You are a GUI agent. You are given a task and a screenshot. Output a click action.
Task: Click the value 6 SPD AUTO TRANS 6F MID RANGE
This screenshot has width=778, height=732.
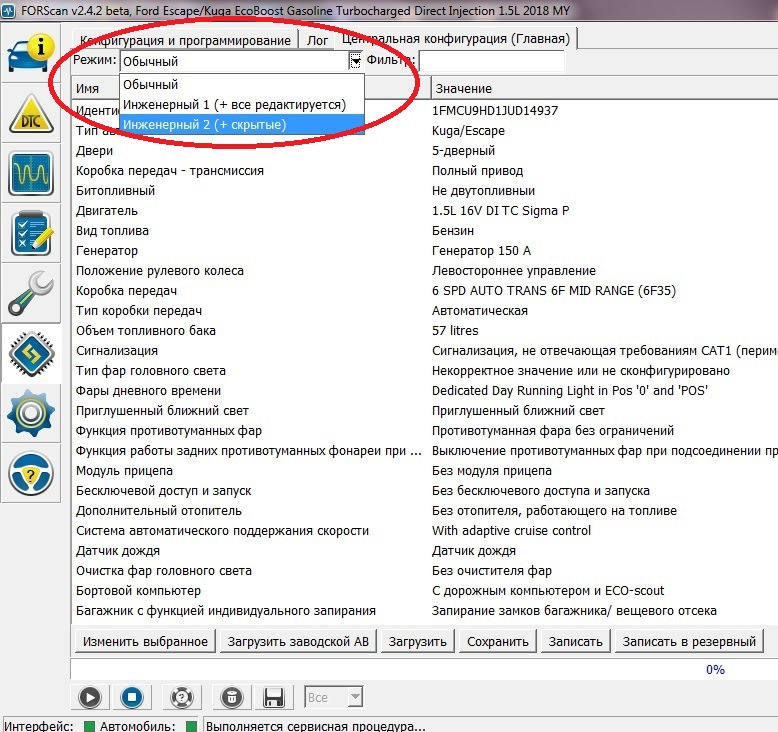coord(554,290)
